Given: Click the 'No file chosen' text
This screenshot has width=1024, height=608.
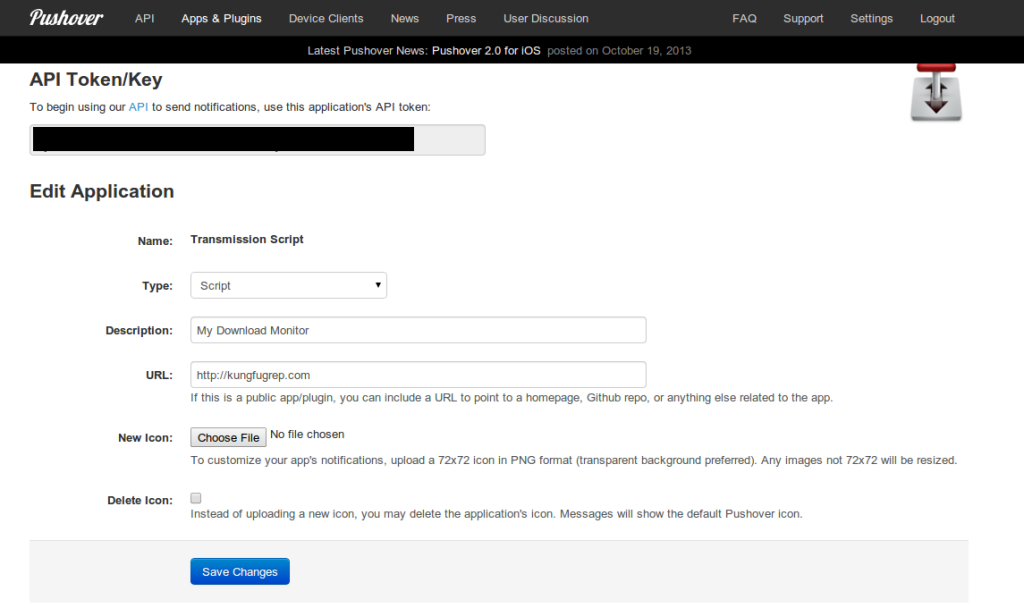Looking at the screenshot, I should [307, 434].
